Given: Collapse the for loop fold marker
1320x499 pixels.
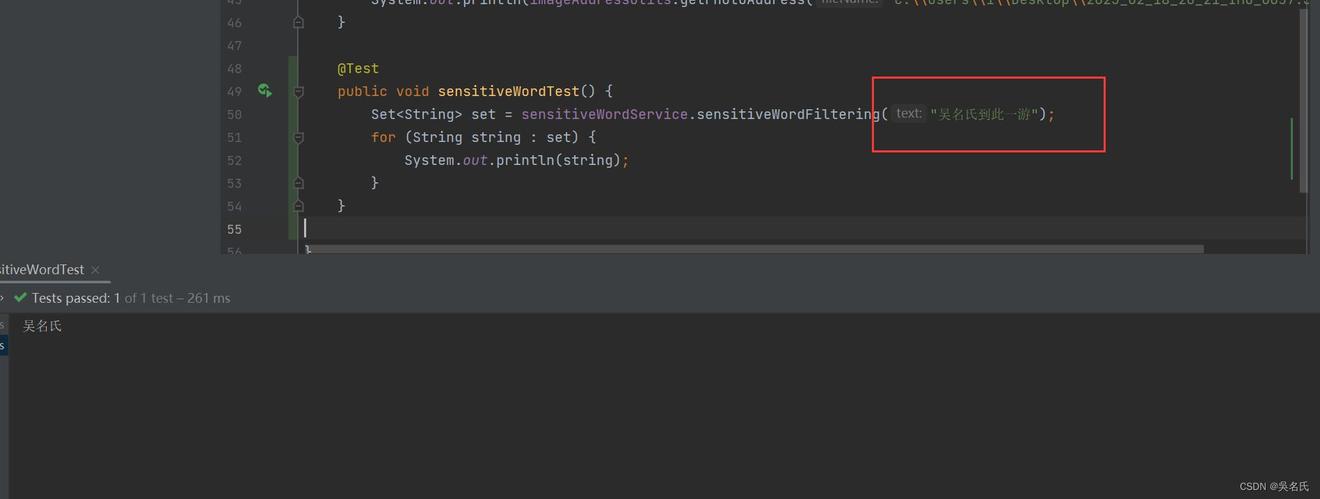Looking at the screenshot, I should pos(298,137).
